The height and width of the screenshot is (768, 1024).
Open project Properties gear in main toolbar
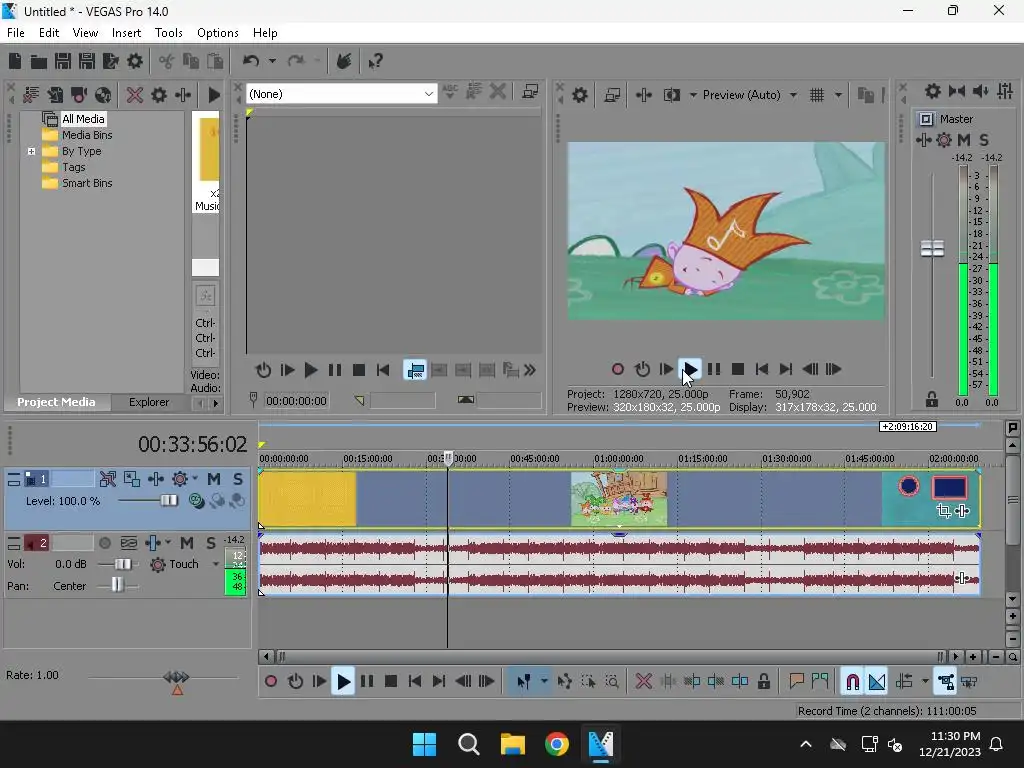[135, 61]
